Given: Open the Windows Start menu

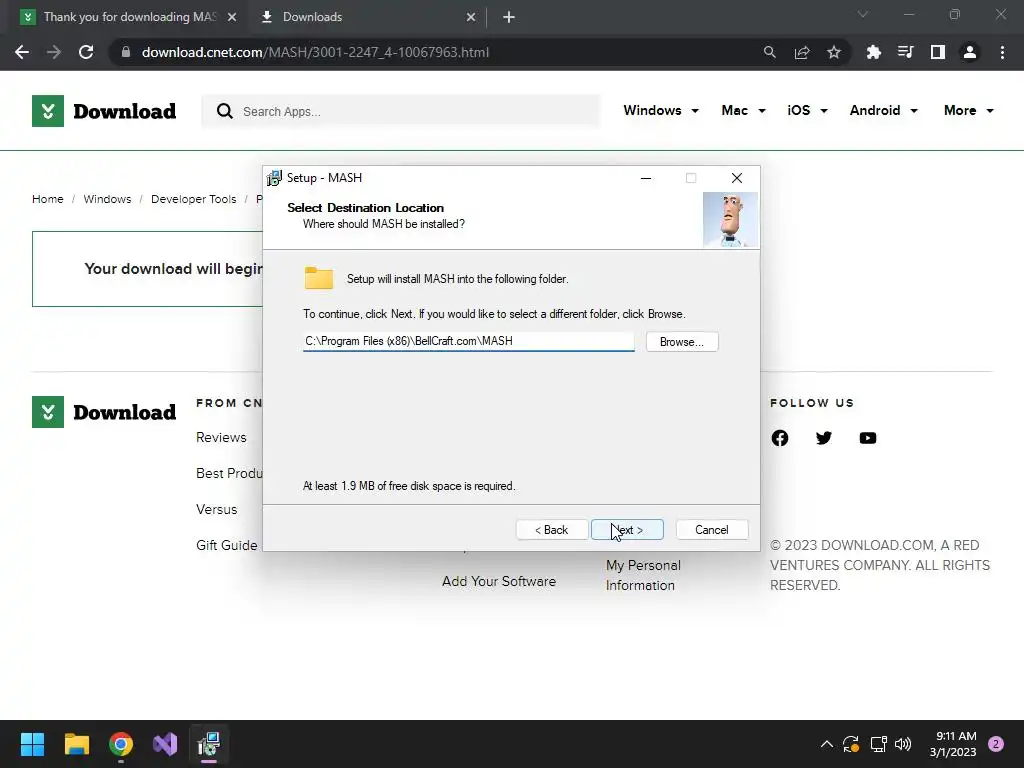Looking at the screenshot, I should (33, 744).
